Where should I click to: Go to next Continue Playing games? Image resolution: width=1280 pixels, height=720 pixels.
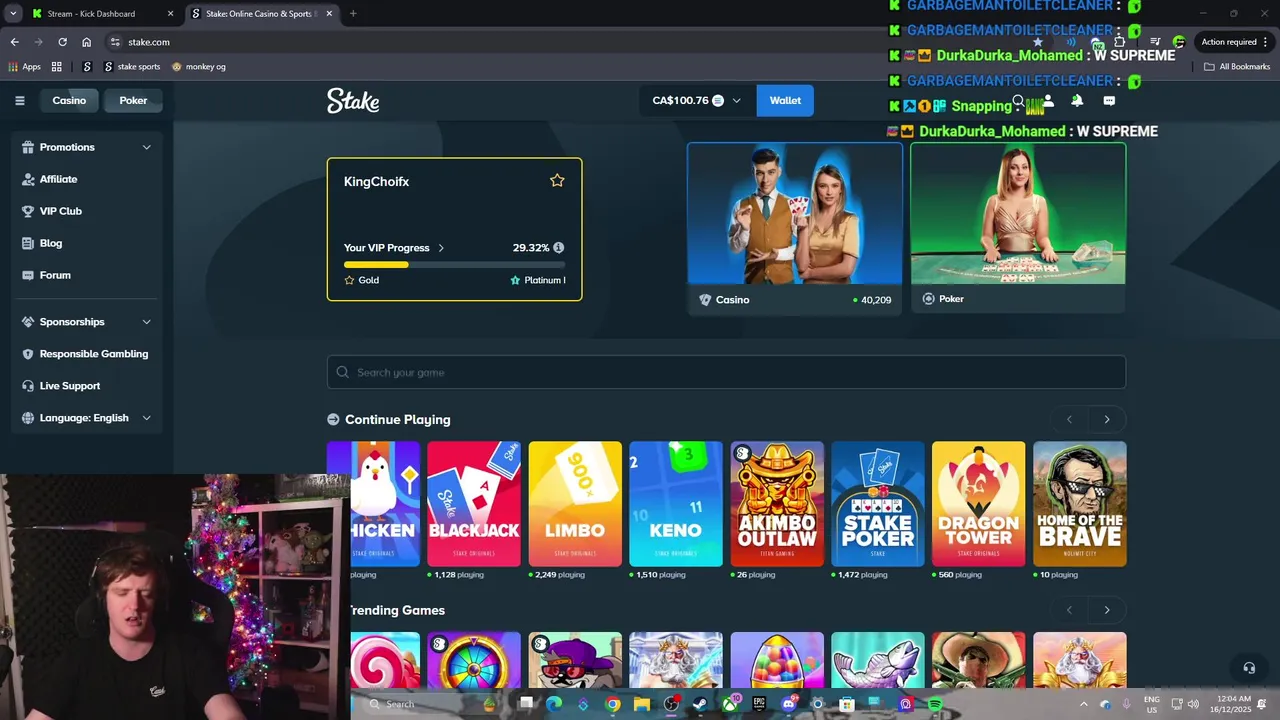coord(1107,419)
